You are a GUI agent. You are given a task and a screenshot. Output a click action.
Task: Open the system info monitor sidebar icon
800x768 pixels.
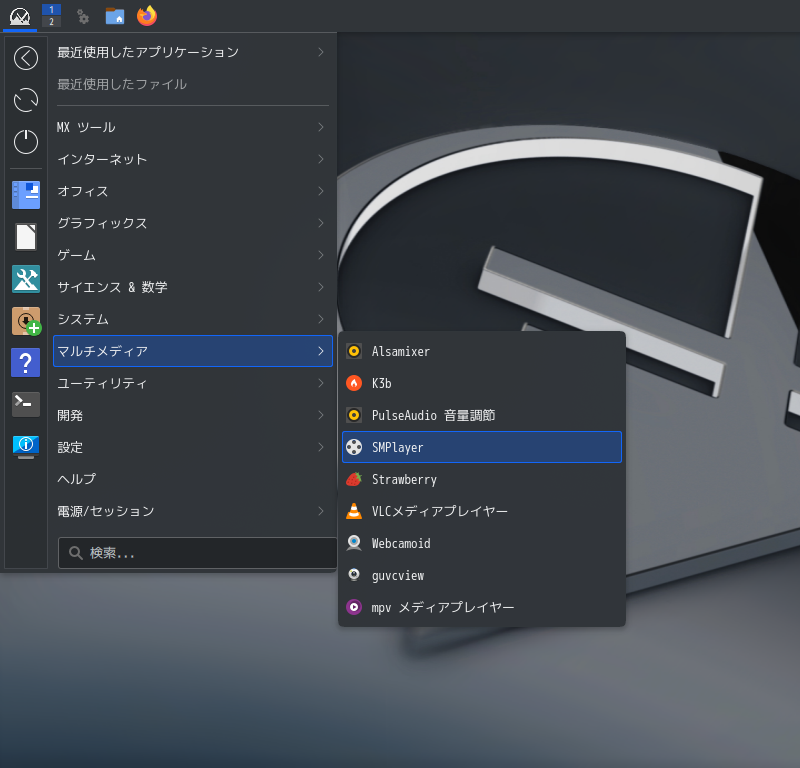pyautogui.click(x=26, y=447)
